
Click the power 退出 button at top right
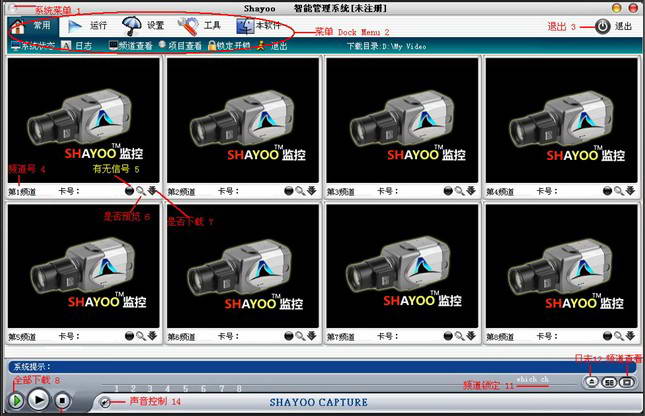click(x=613, y=26)
